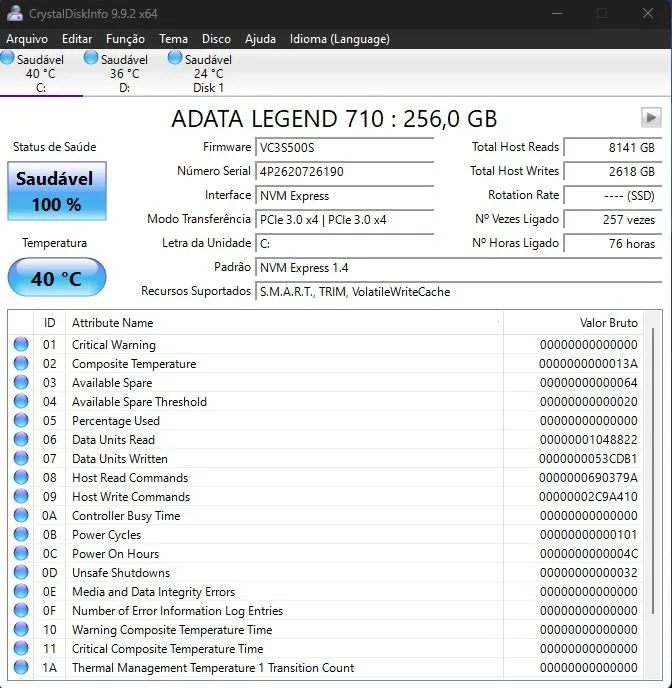Click the Total Host Writes value 2618 GB
Image resolution: width=672 pixels, height=688 pixels.
613,172
